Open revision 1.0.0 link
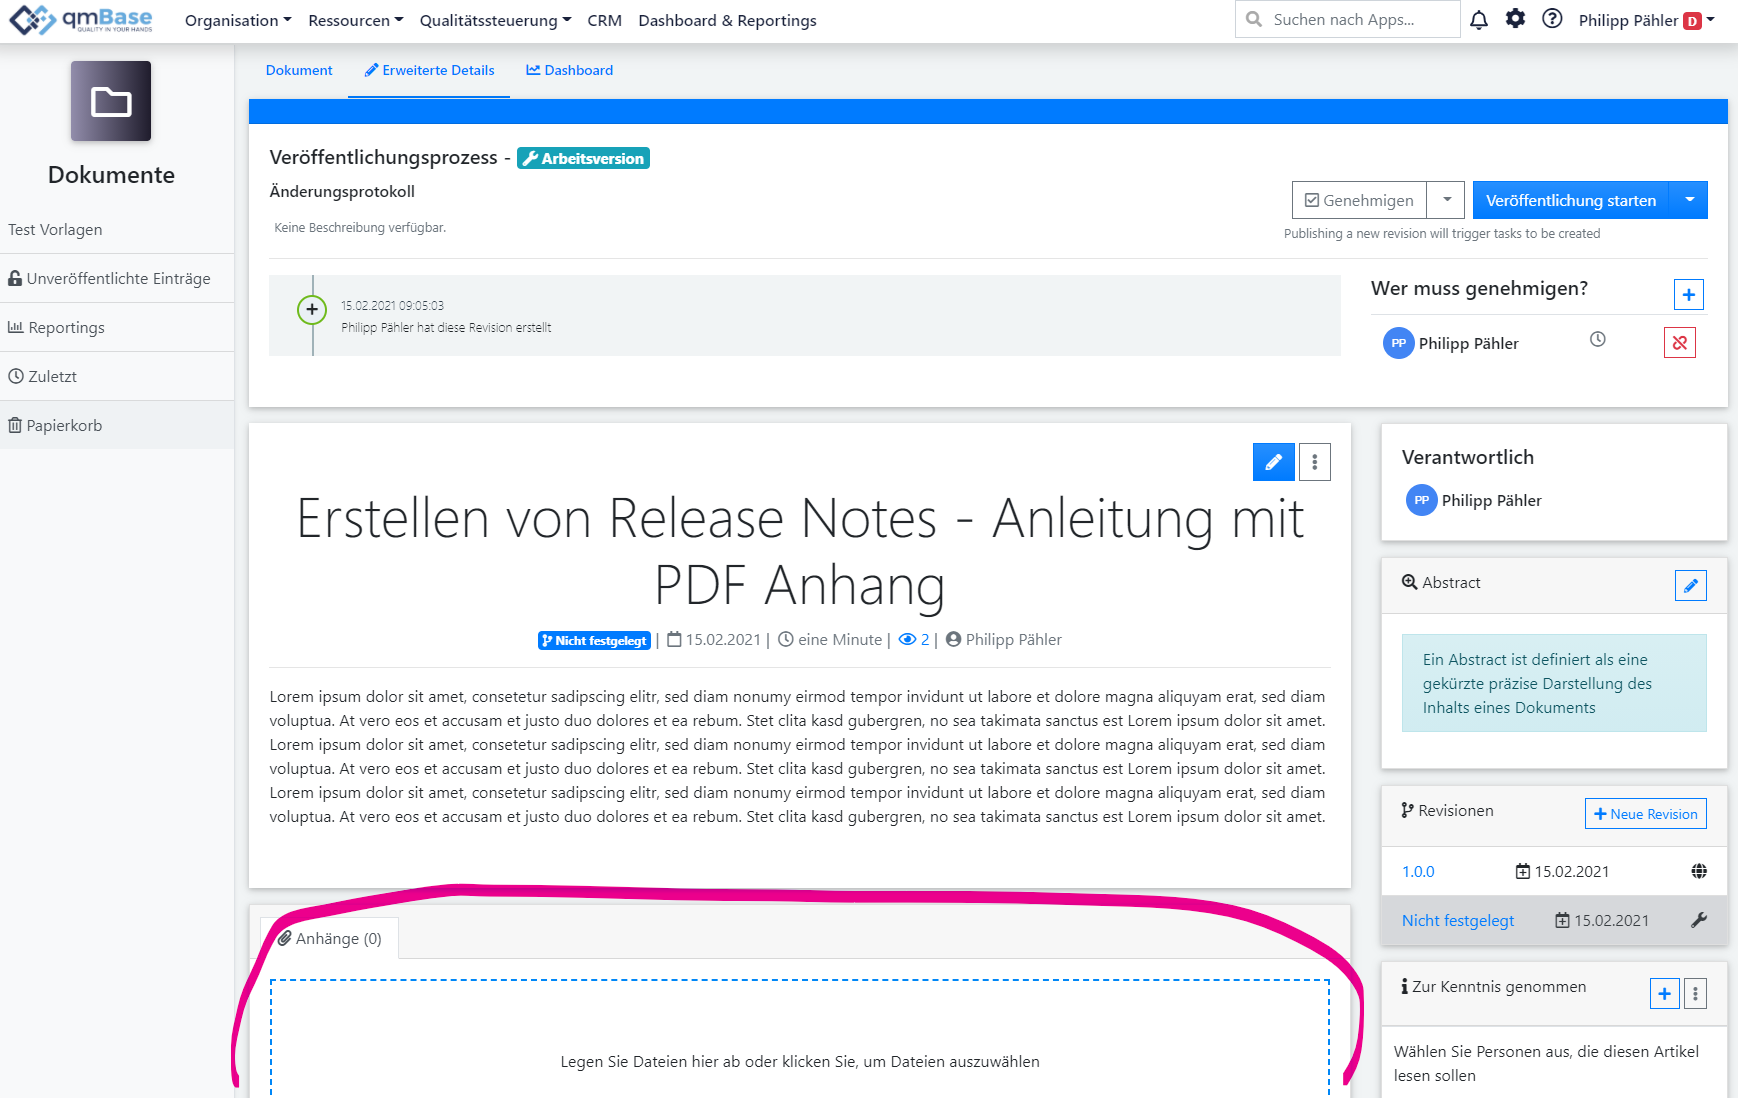 pyautogui.click(x=1418, y=872)
